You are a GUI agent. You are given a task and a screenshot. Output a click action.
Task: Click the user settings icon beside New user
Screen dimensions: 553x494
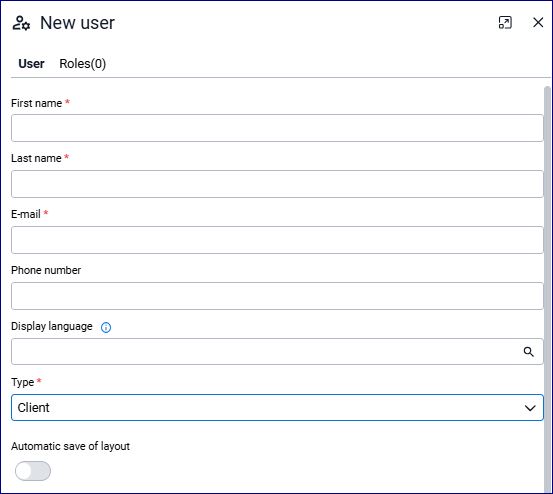coord(21,23)
